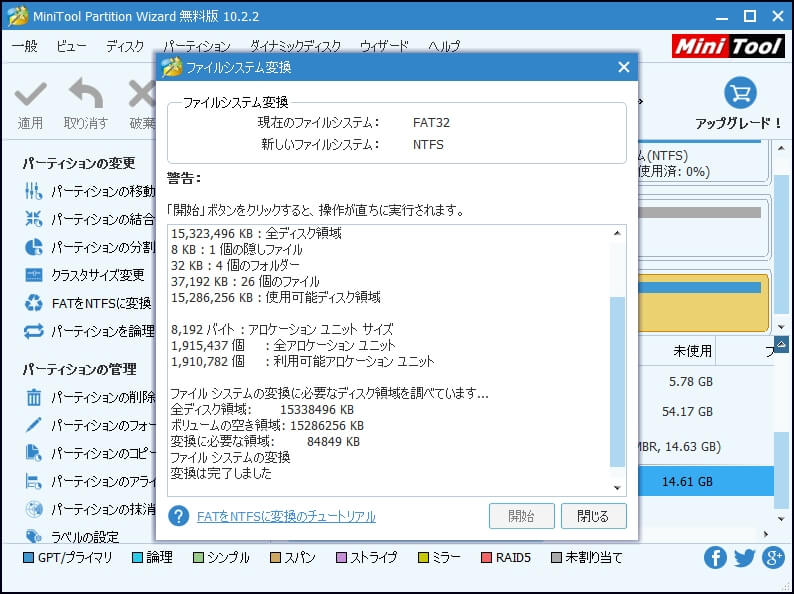The height and width of the screenshot is (594, 794).
Task: Open the ダイナミックディスク menu
Action: (x=295, y=47)
